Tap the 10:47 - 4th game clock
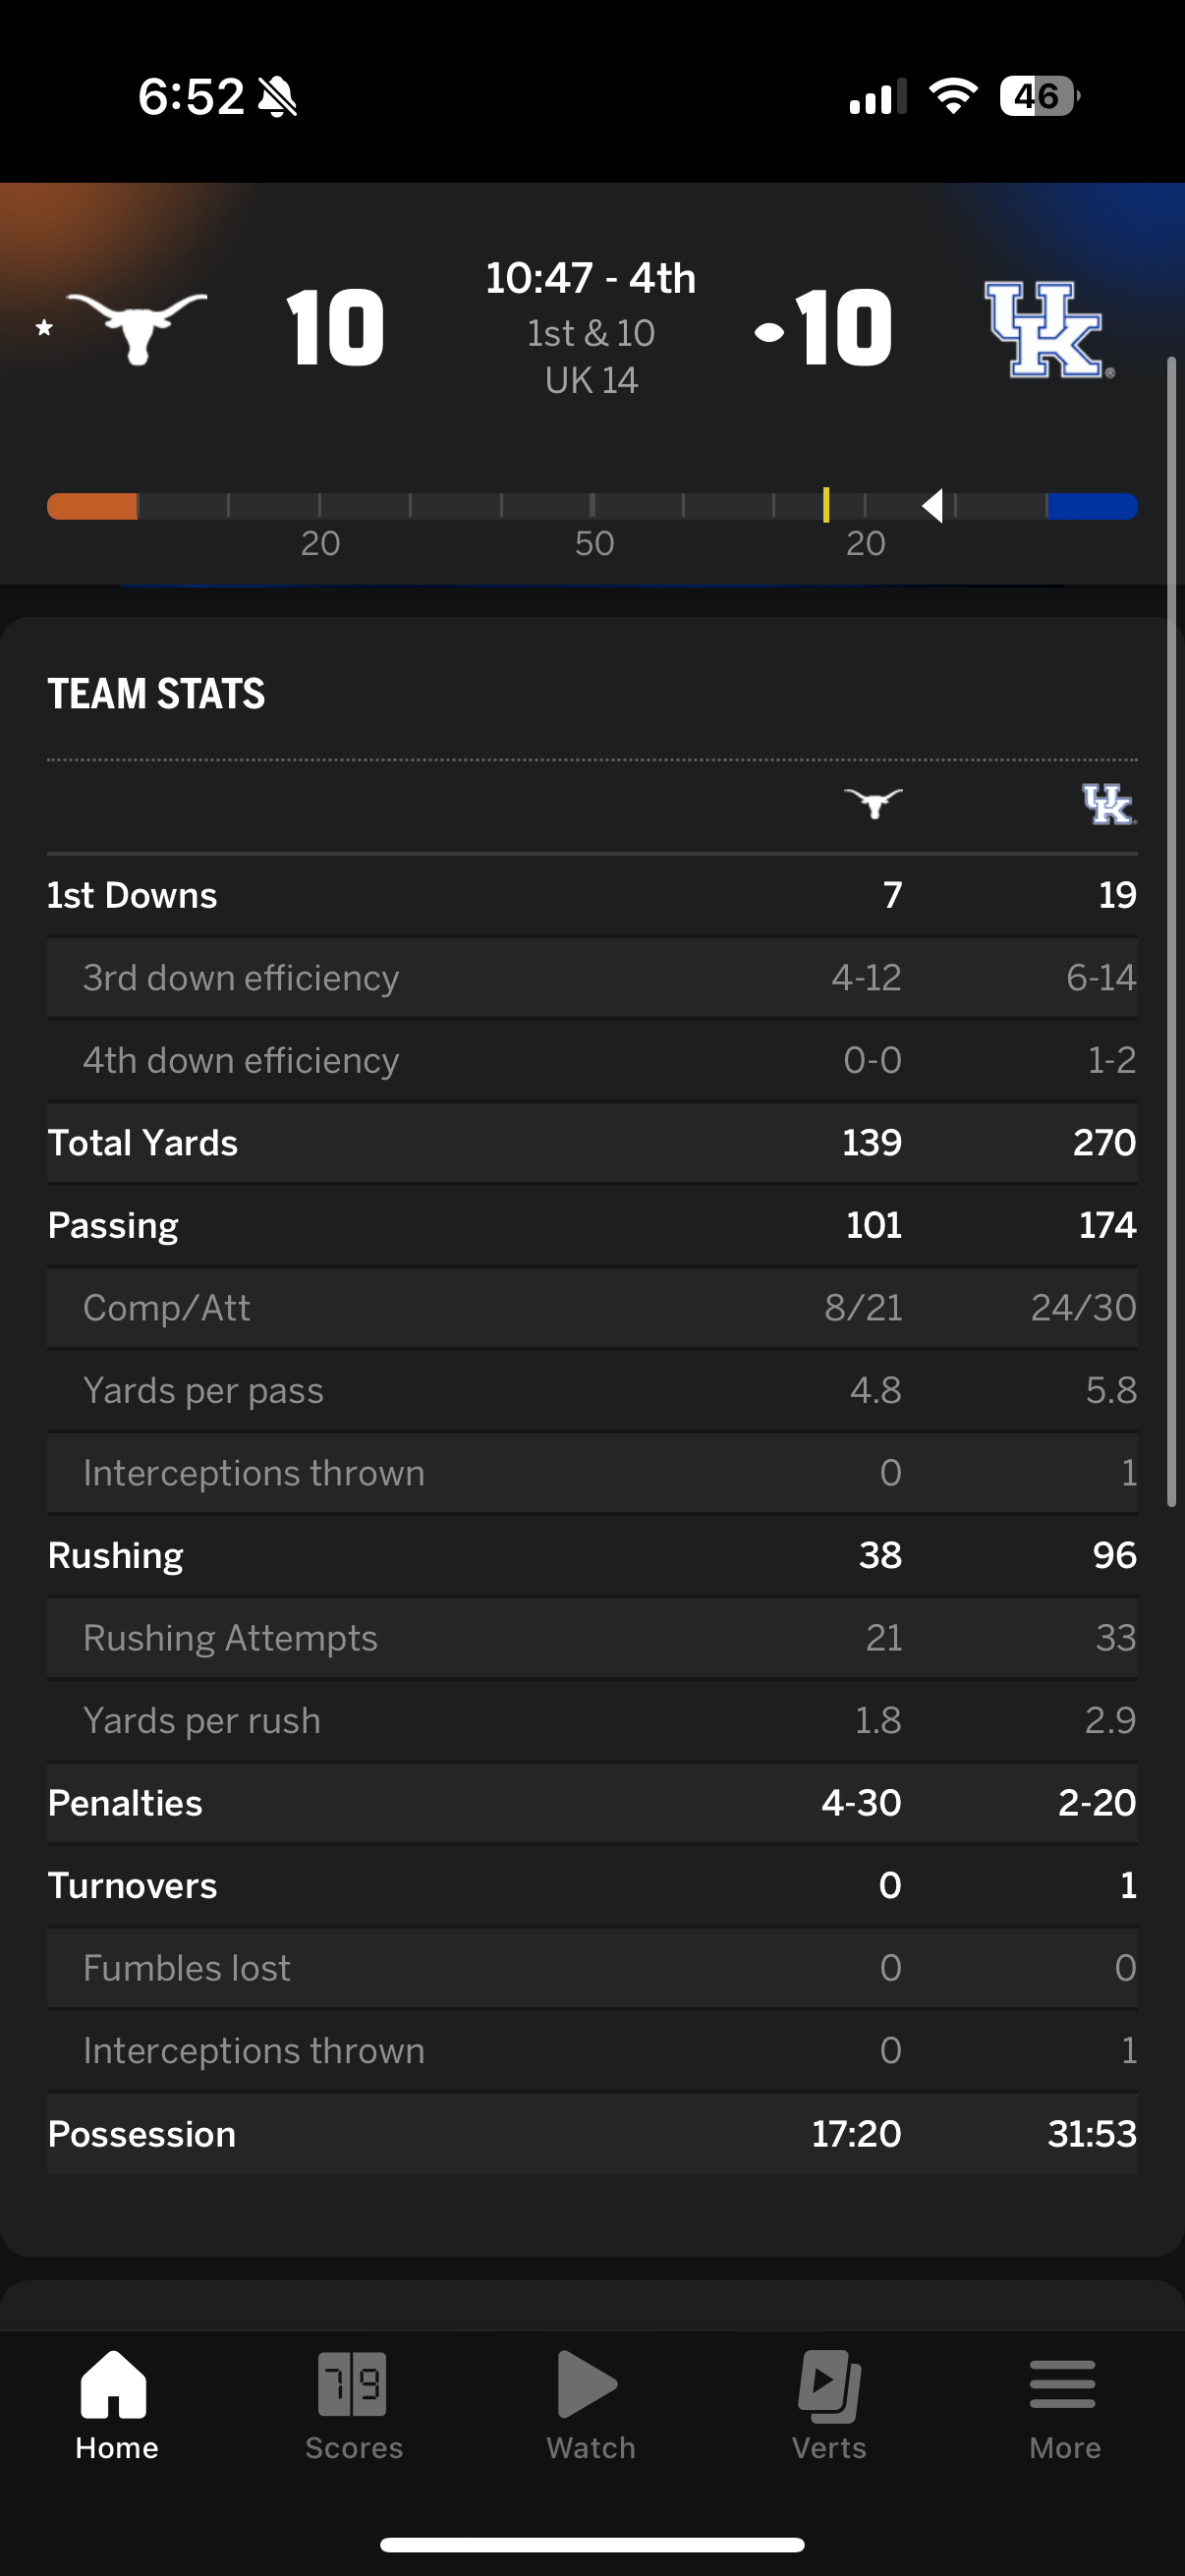The height and width of the screenshot is (2576, 1185). [x=591, y=279]
